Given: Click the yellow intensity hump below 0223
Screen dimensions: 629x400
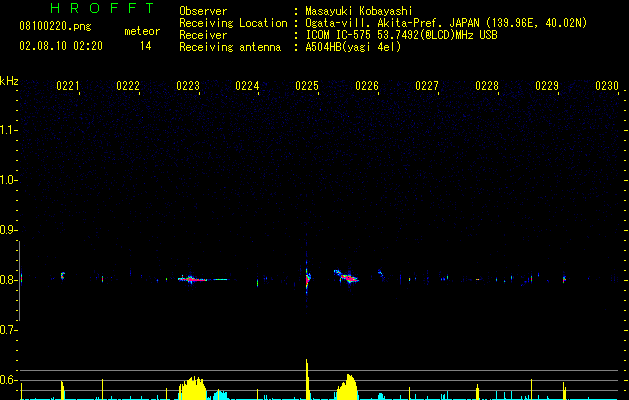Looking at the screenshot, I should point(193,388).
